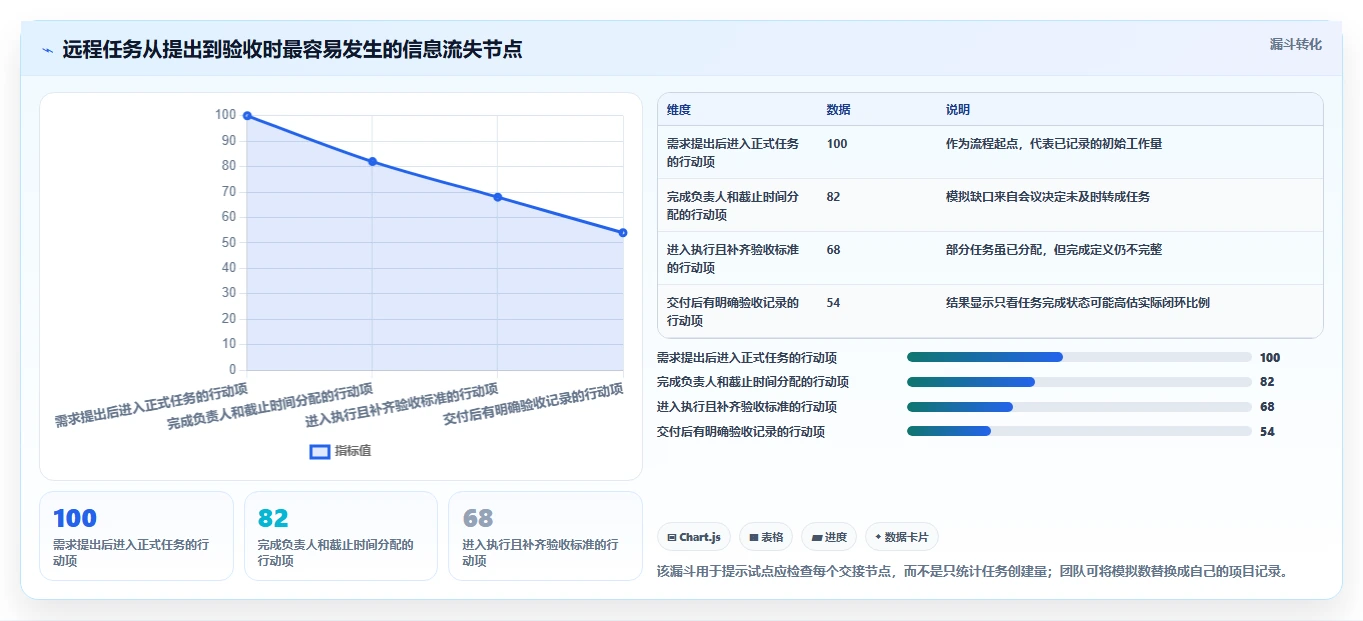Click table cell 部分任务虽已分配，但完成定义仍不完整
The height and width of the screenshot is (621, 1363).
tap(1054, 250)
